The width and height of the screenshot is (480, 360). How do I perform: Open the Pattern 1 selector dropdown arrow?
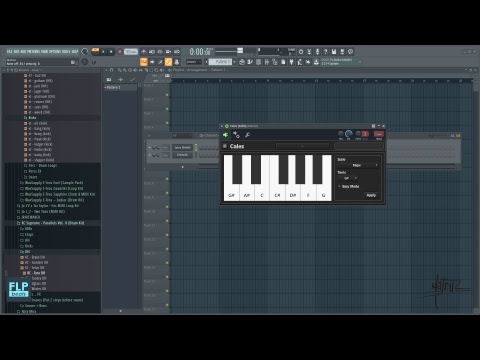tap(234, 62)
